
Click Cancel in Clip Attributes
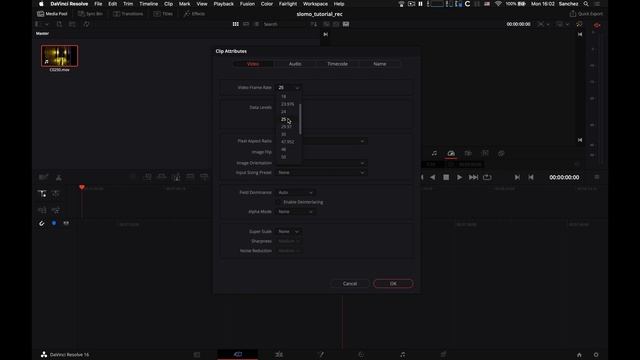(x=350, y=284)
